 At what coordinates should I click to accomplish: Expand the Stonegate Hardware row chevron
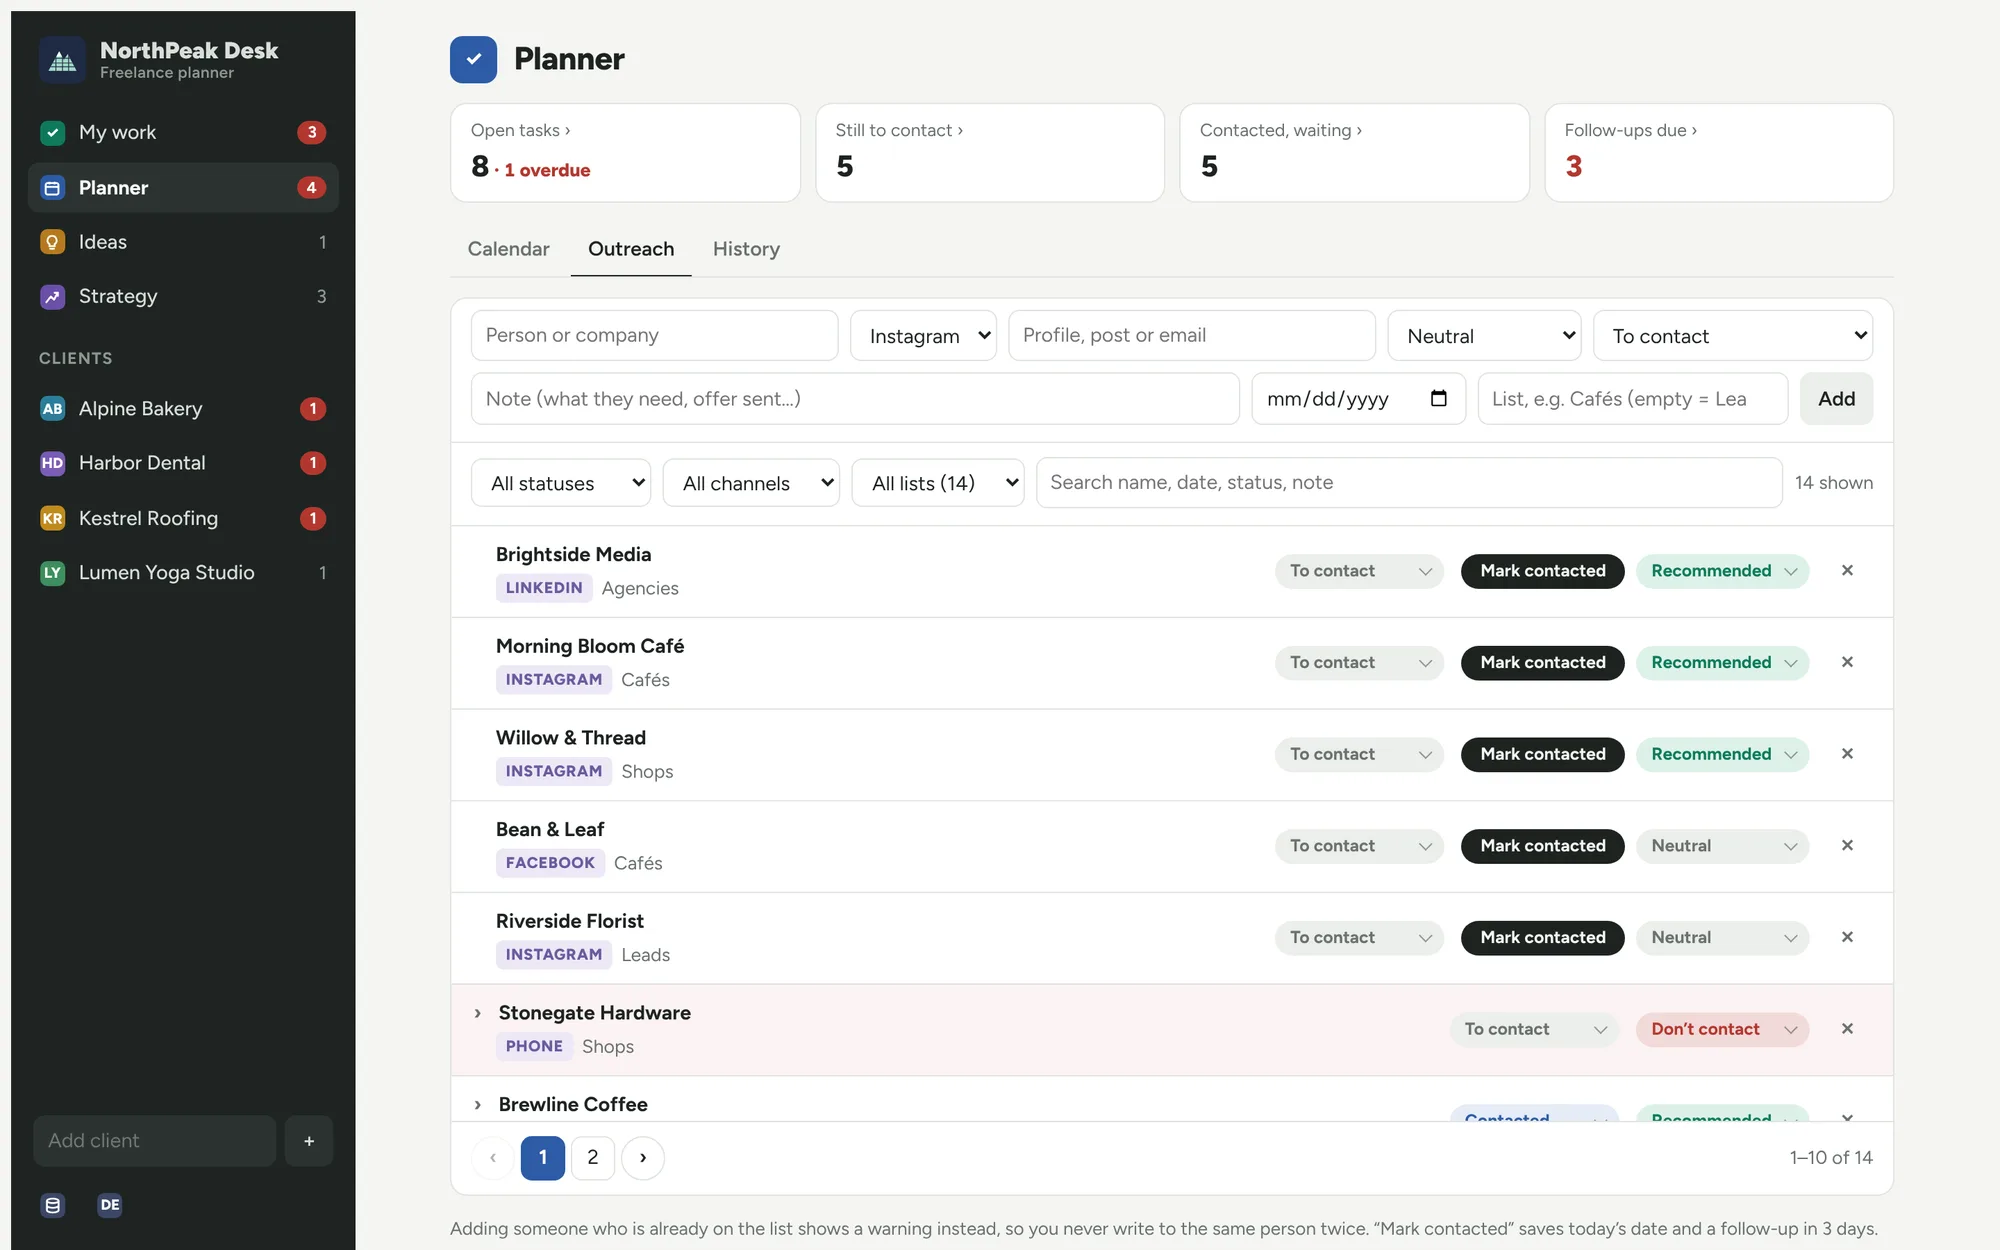click(x=478, y=1013)
